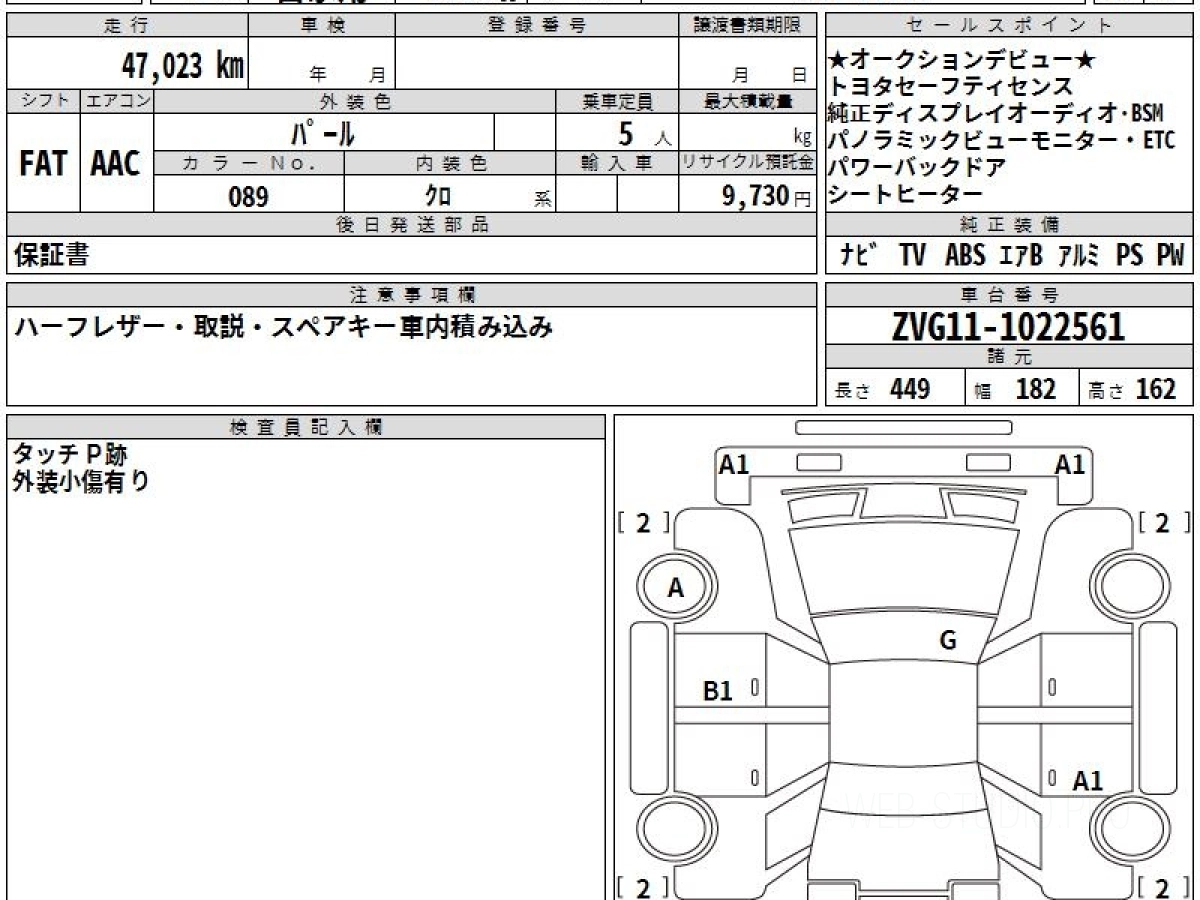Select the 登録番号 header

click(x=537, y=26)
